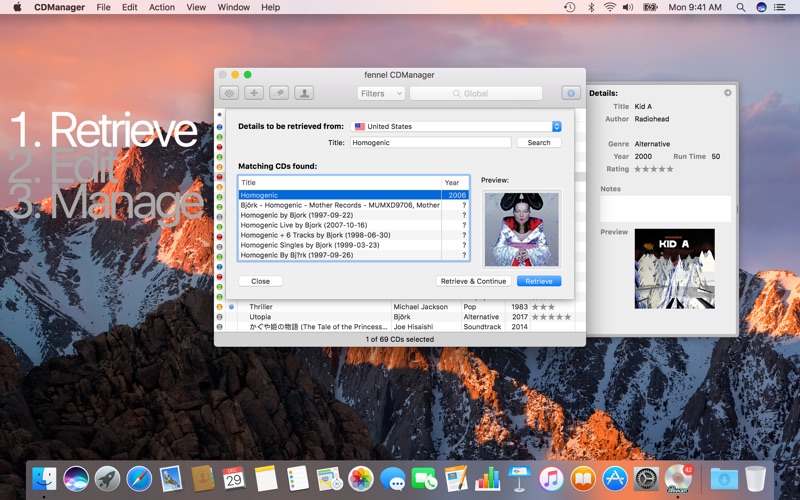The width and height of the screenshot is (800, 500).
Task: Open the Trash in Dock
Action: (x=756, y=479)
